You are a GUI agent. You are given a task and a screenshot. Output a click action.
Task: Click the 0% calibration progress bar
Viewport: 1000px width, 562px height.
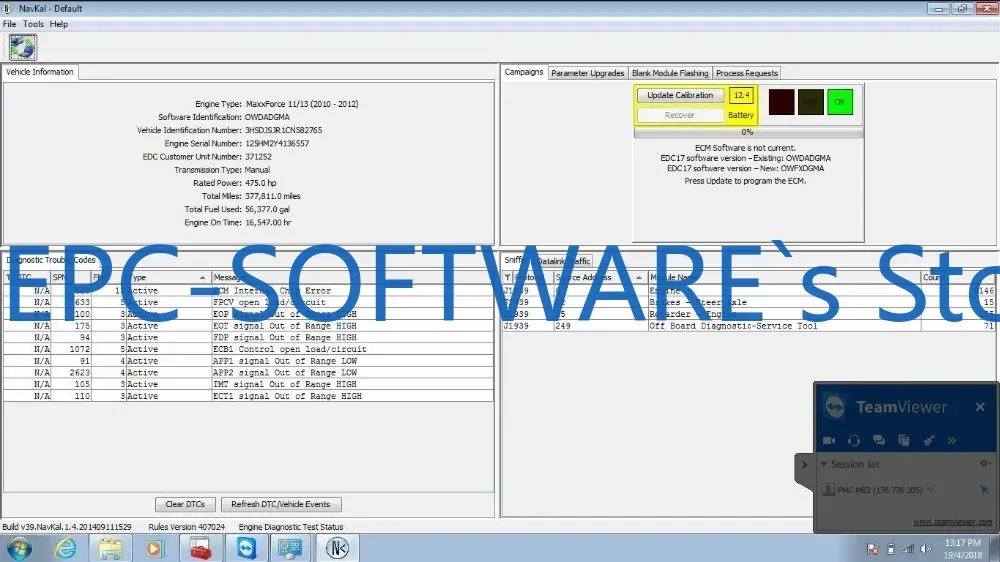tap(748, 132)
